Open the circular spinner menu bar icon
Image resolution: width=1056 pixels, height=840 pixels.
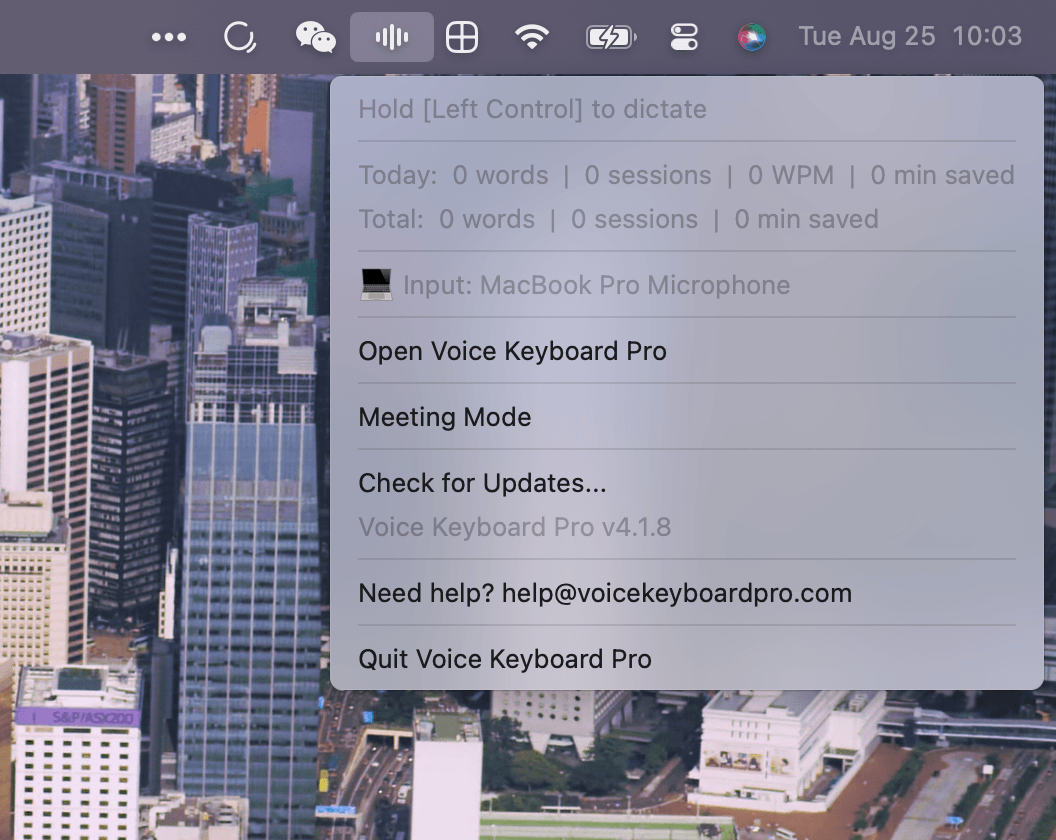pos(240,37)
